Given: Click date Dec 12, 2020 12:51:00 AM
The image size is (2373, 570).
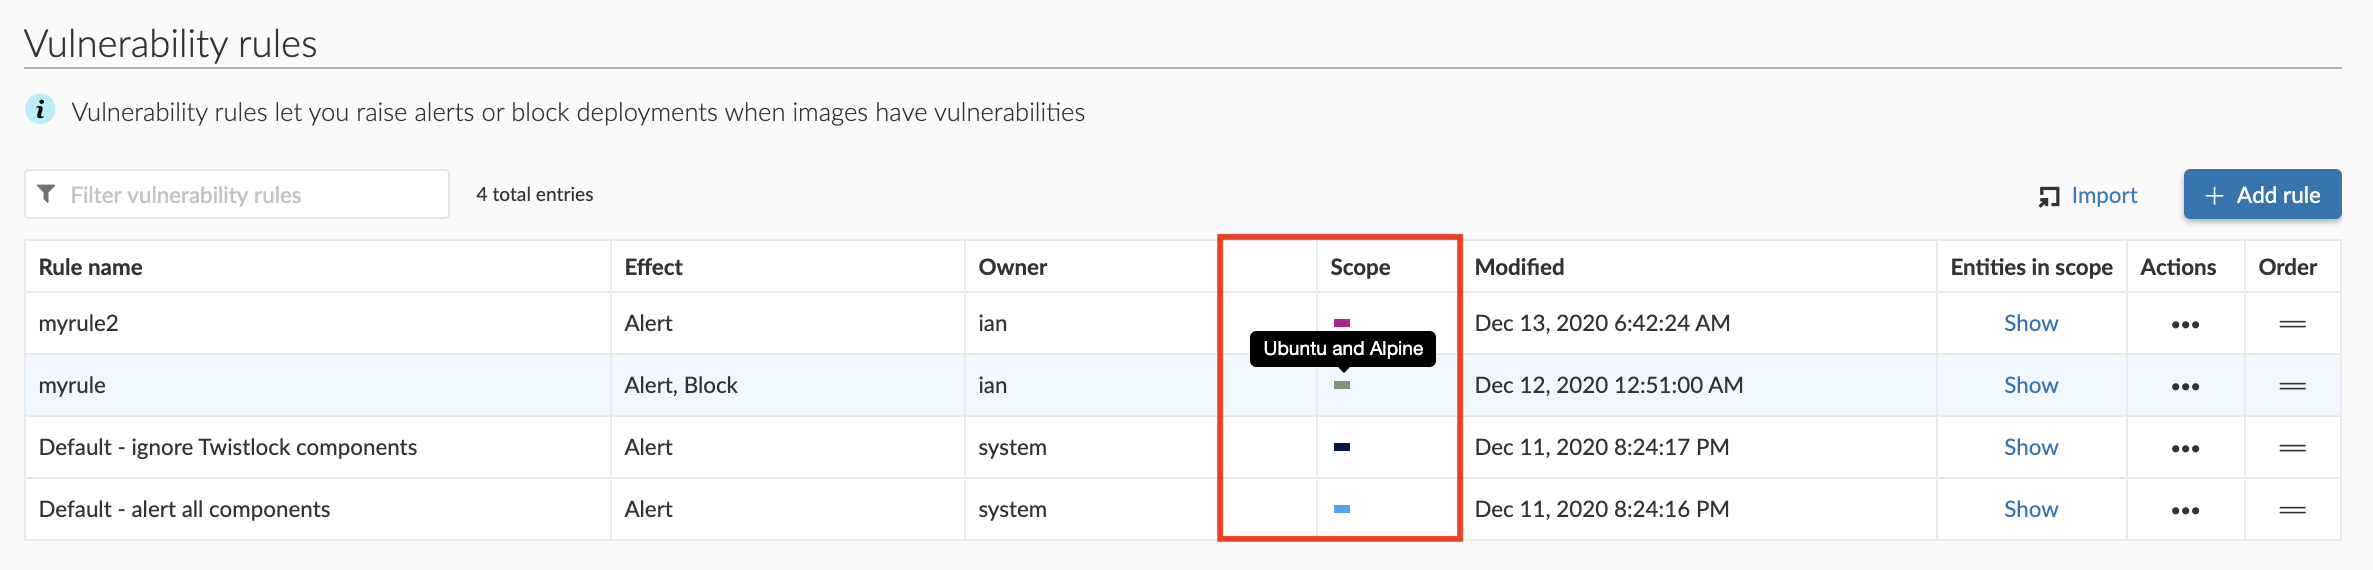Looking at the screenshot, I should pyautogui.click(x=1609, y=385).
